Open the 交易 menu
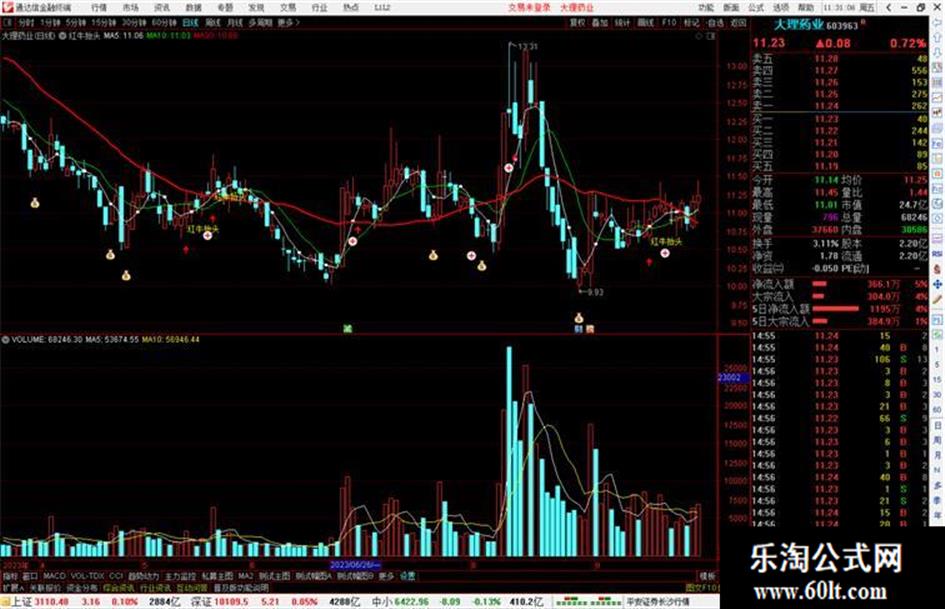 click(288, 7)
